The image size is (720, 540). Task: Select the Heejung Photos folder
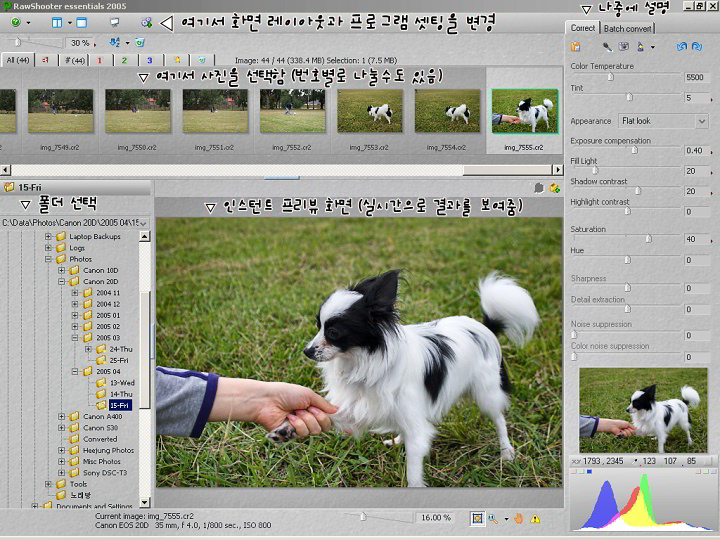[x=108, y=450]
